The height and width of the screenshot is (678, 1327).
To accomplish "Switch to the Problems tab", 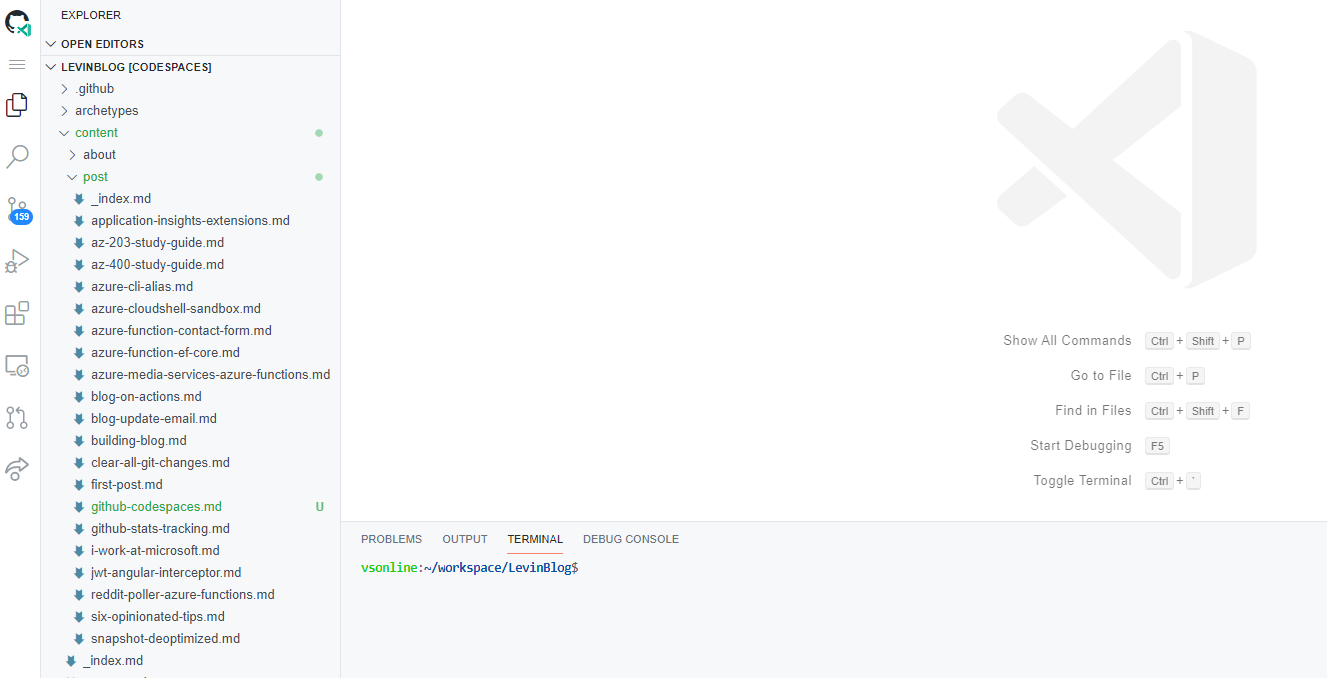I will pyautogui.click(x=391, y=539).
